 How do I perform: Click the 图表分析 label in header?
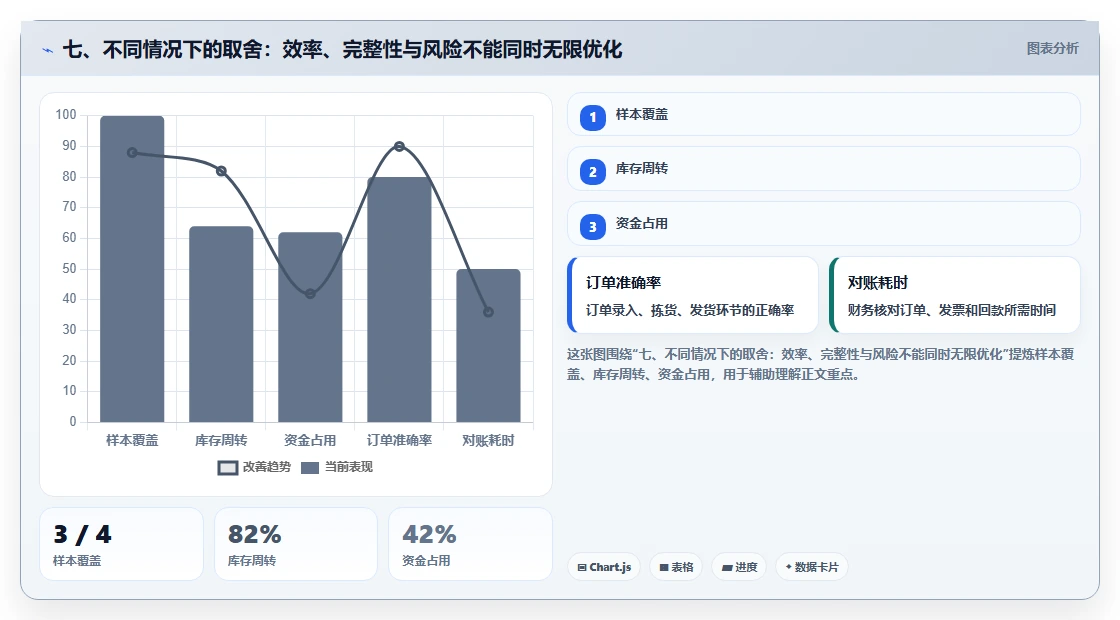coord(1052,49)
